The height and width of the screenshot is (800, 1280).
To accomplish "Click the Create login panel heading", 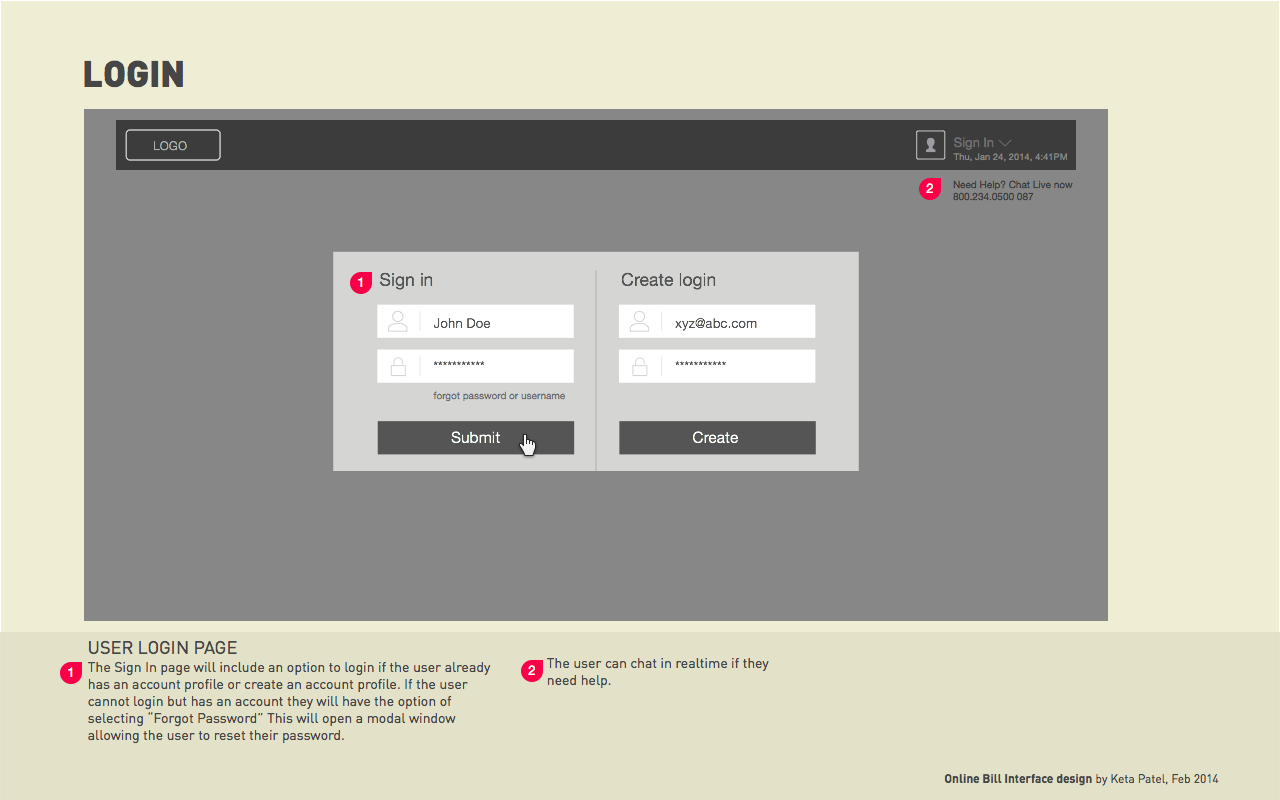I will 668,280.
